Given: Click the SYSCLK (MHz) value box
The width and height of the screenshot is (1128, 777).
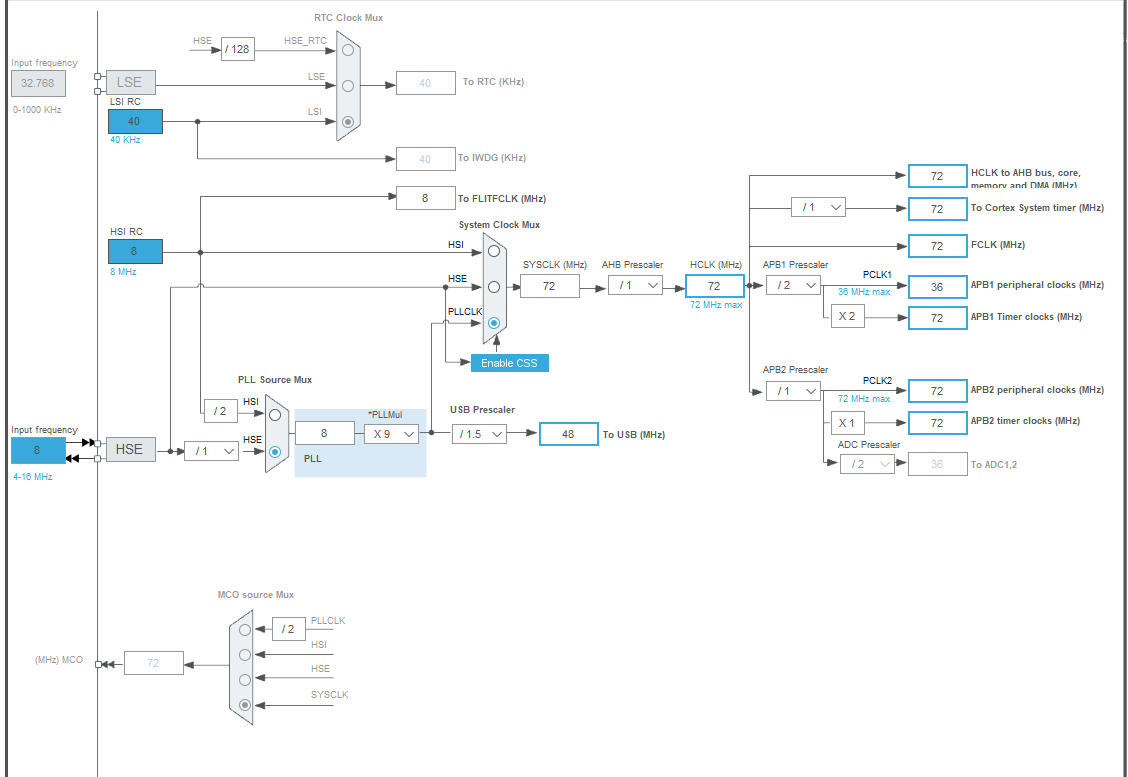Looking at the screenshot, I should [x=550, y=286].
